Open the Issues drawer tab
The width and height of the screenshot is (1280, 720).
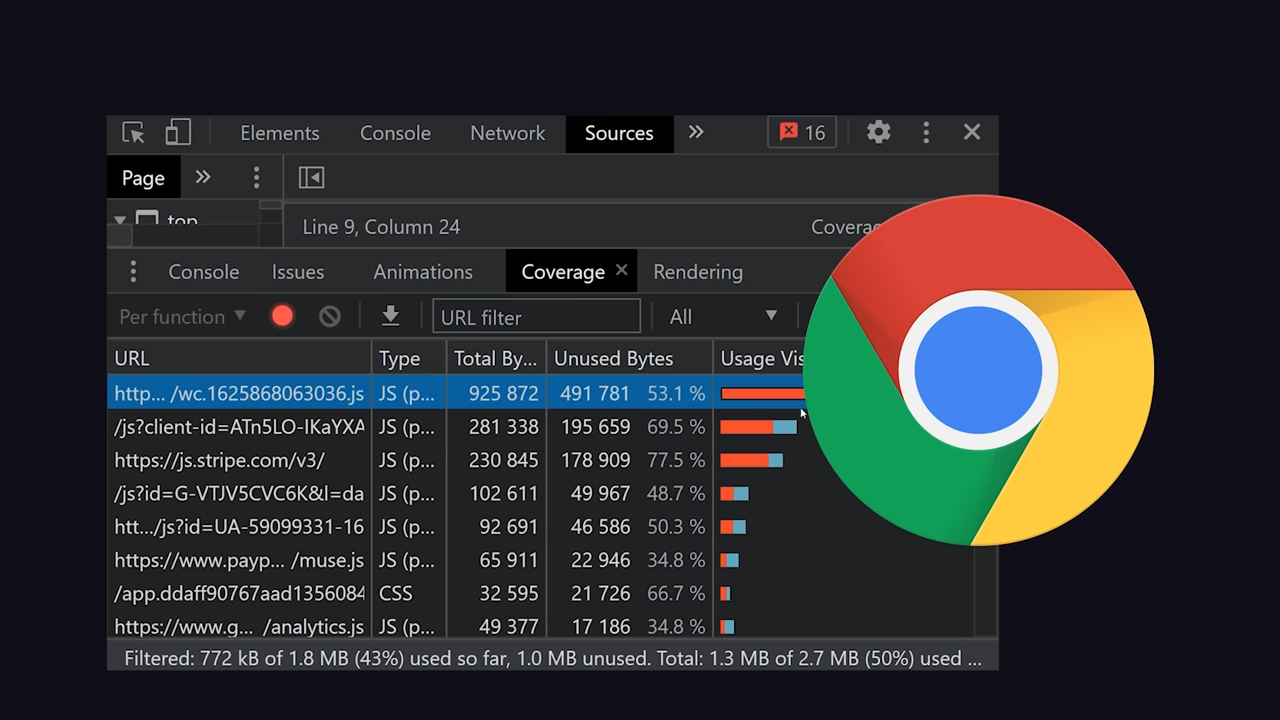click(x=298, y=272)
